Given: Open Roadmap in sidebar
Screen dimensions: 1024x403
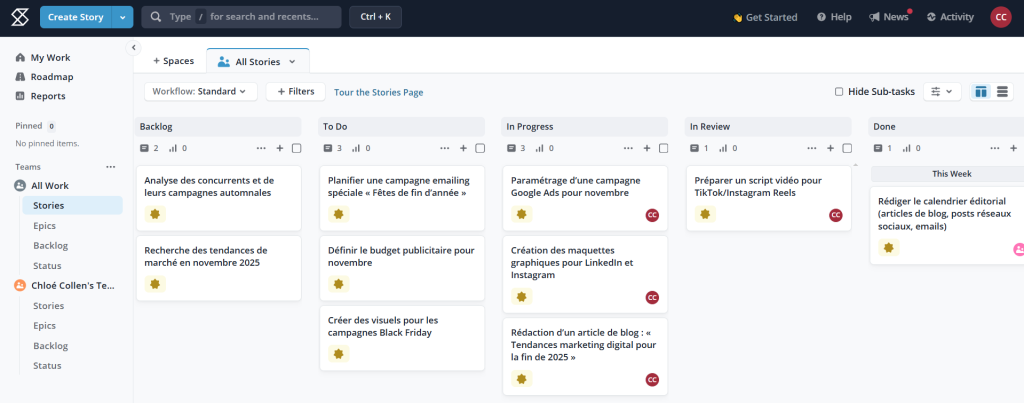Looking at the screenshot, I should [51, 77].
